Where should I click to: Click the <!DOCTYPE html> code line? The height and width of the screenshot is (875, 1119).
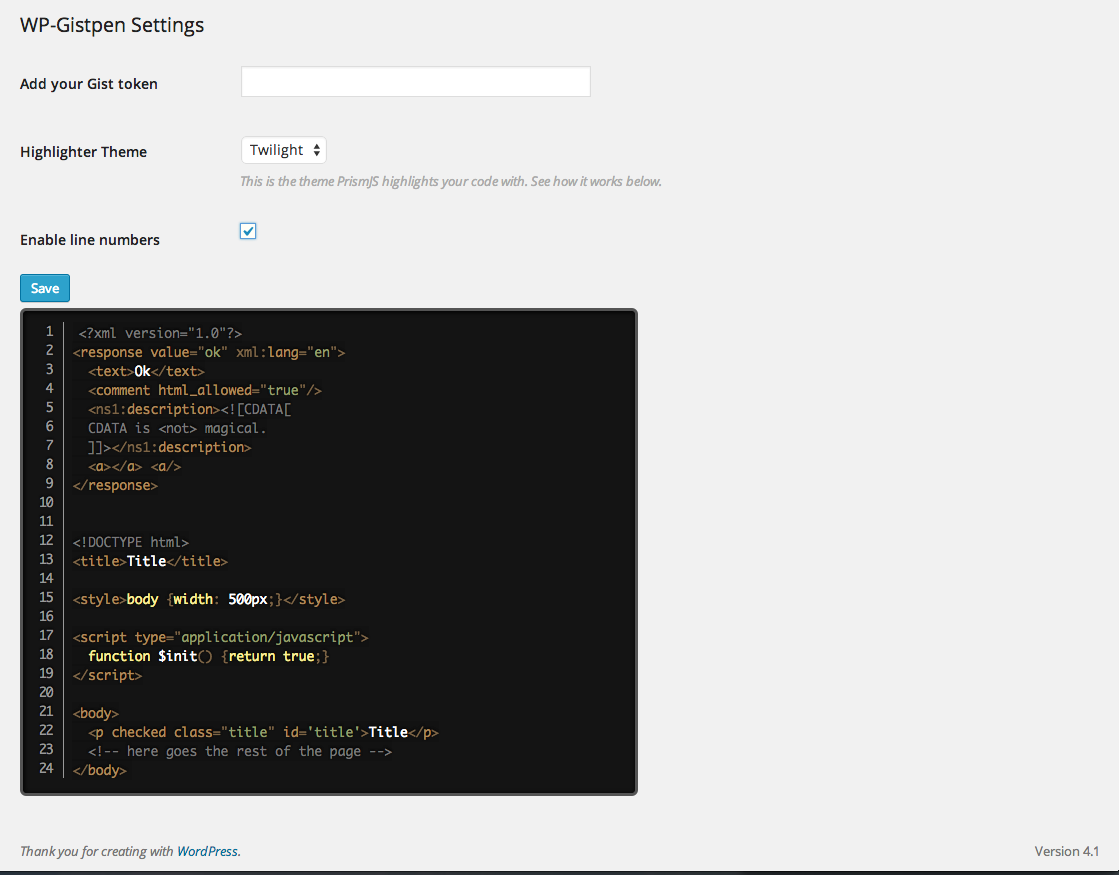point(131,542)
